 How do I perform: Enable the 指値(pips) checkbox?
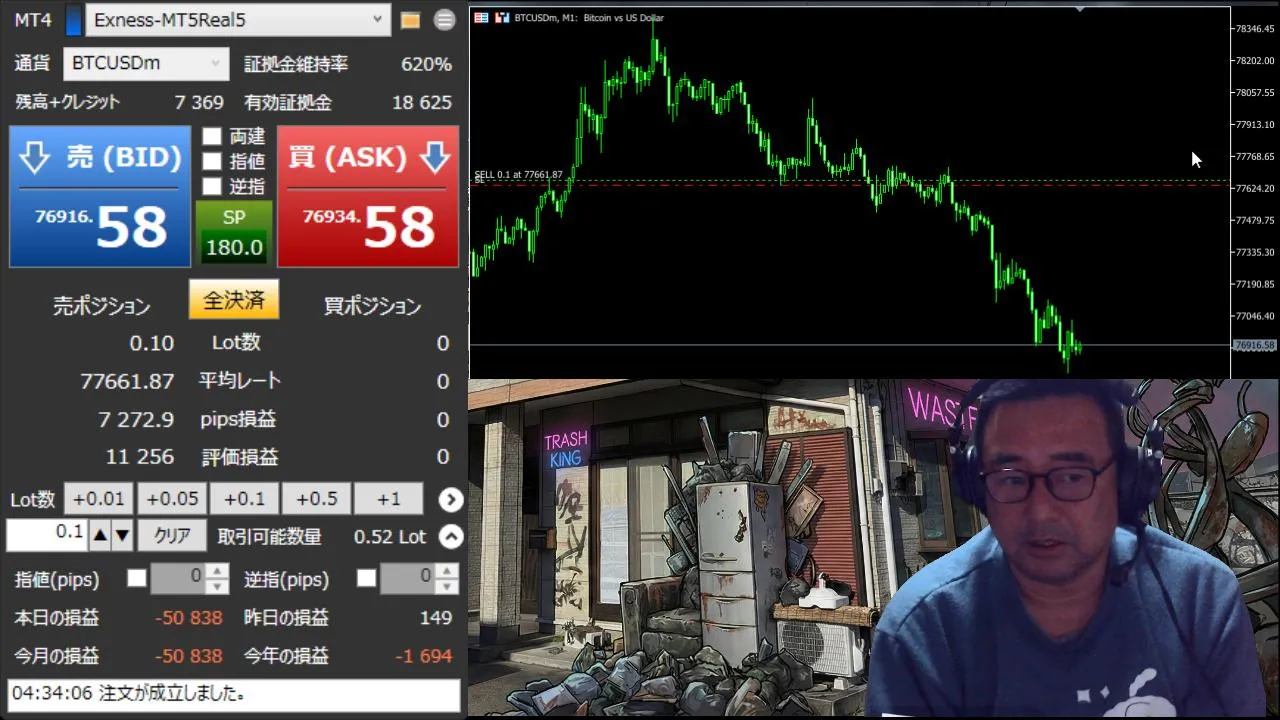(137, 578)
